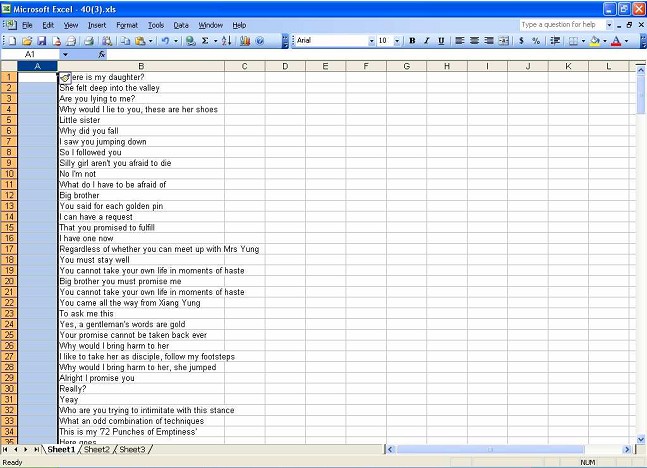Switch to the Sheet3 tab
647x468 pixels.
[x=132, y=449]
